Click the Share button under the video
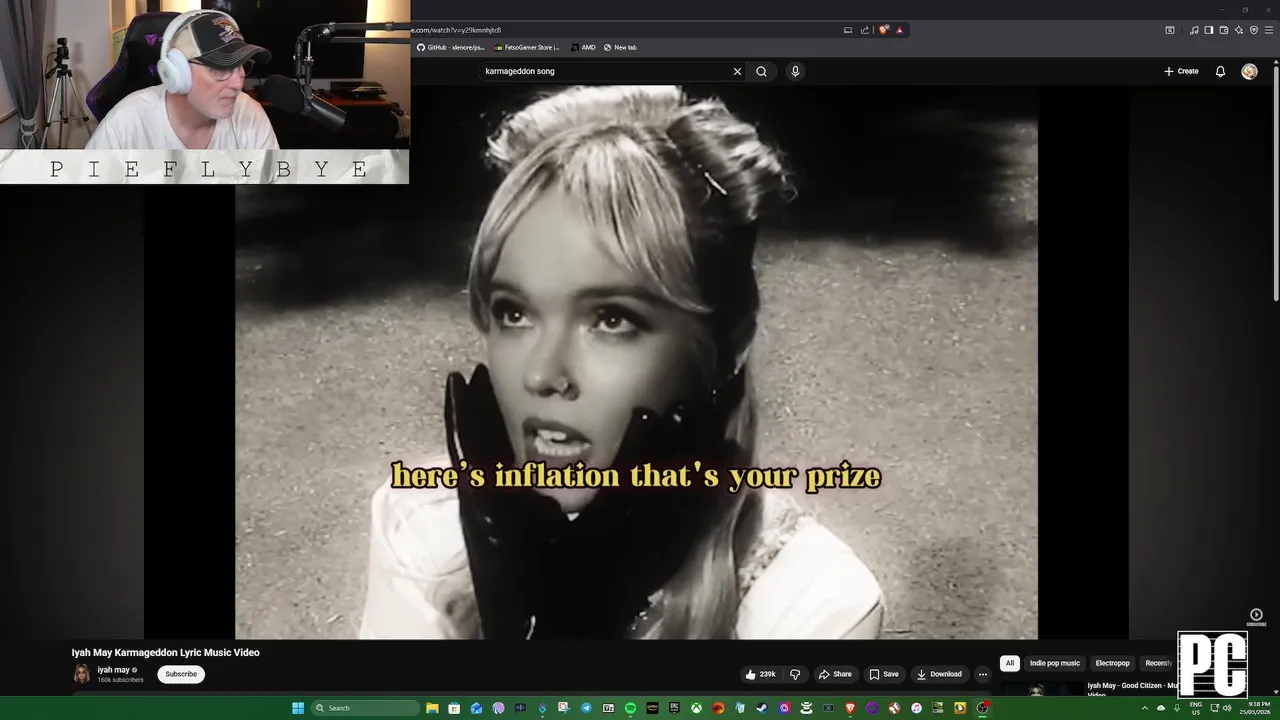The image size is (1280, 720). tap(835, 674)
